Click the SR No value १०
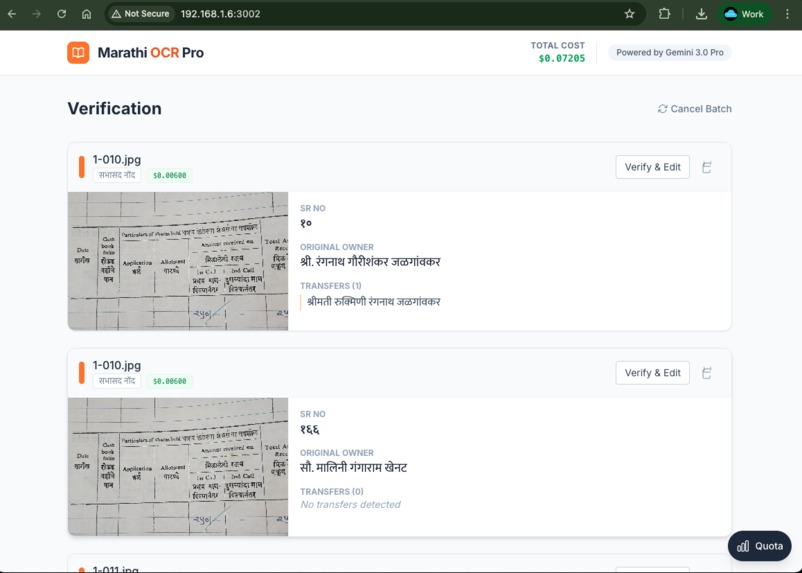Viewport: 802px width, 573px height. coord(306,223)
